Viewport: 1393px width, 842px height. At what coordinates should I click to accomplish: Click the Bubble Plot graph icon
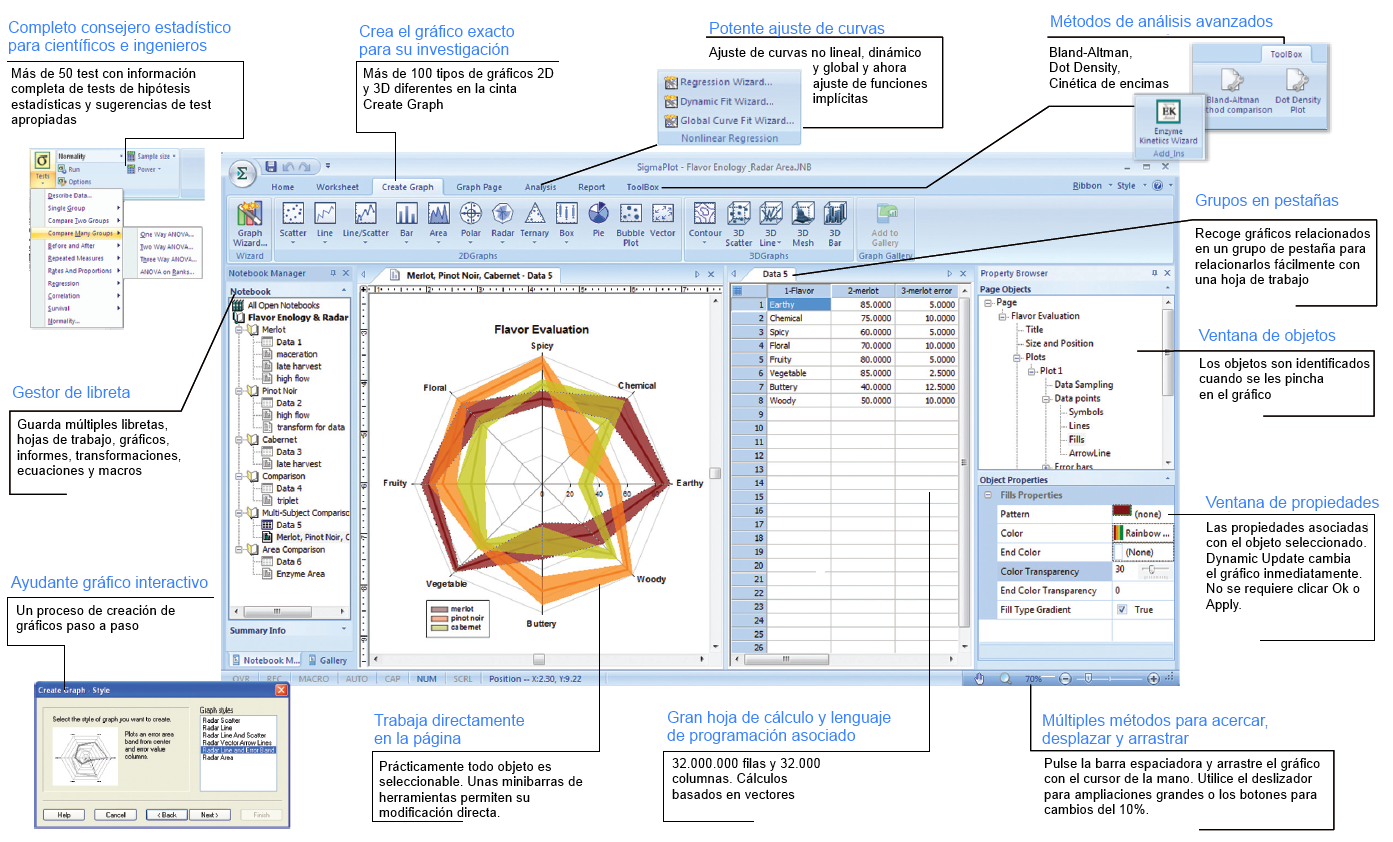[x=630, y=214]
